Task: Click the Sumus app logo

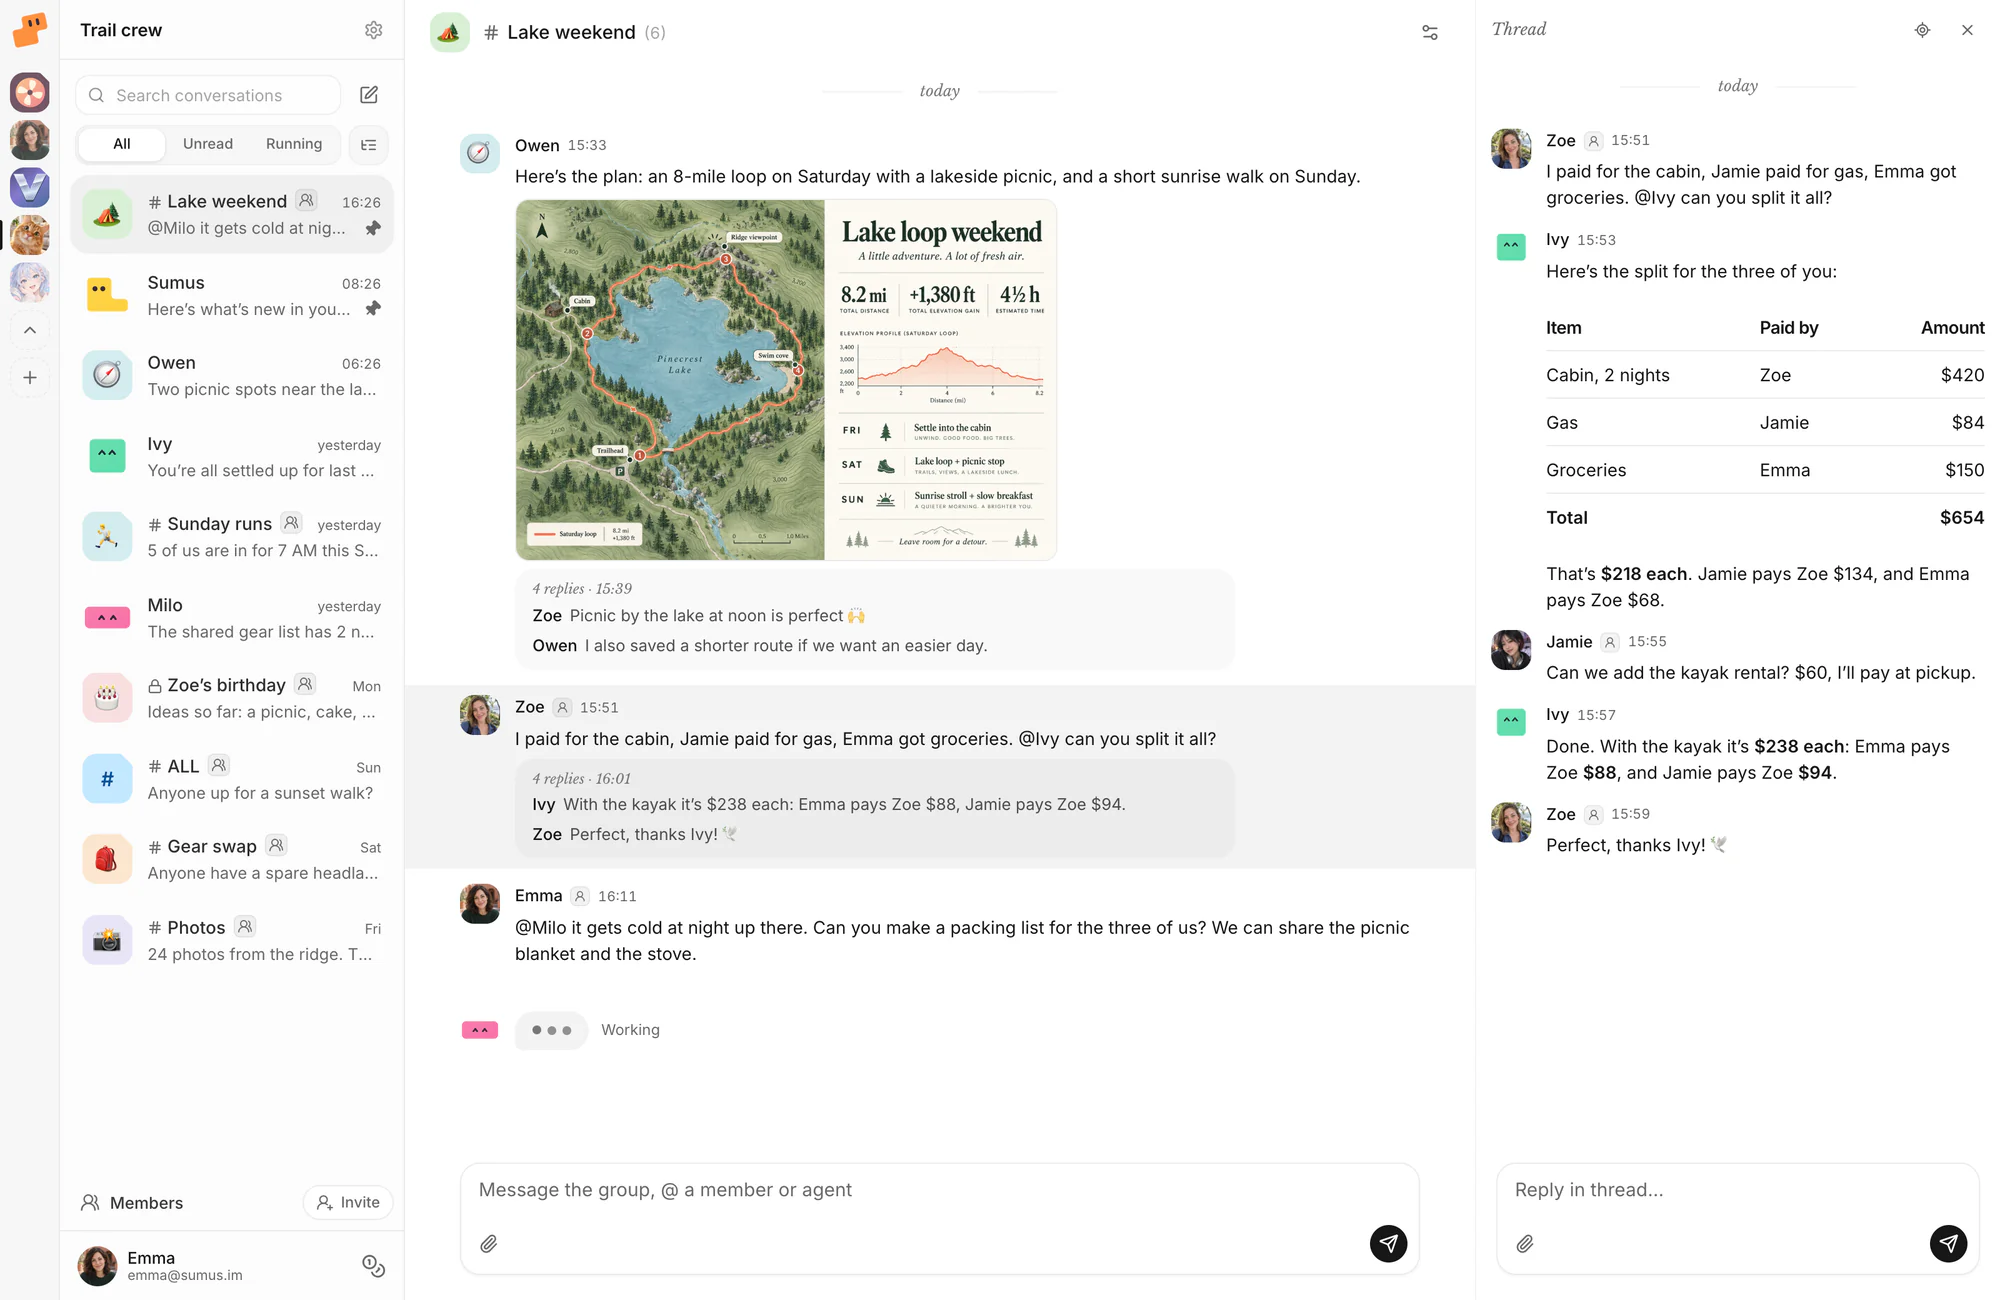Action: pyautogui.click(x=30, y=30)
